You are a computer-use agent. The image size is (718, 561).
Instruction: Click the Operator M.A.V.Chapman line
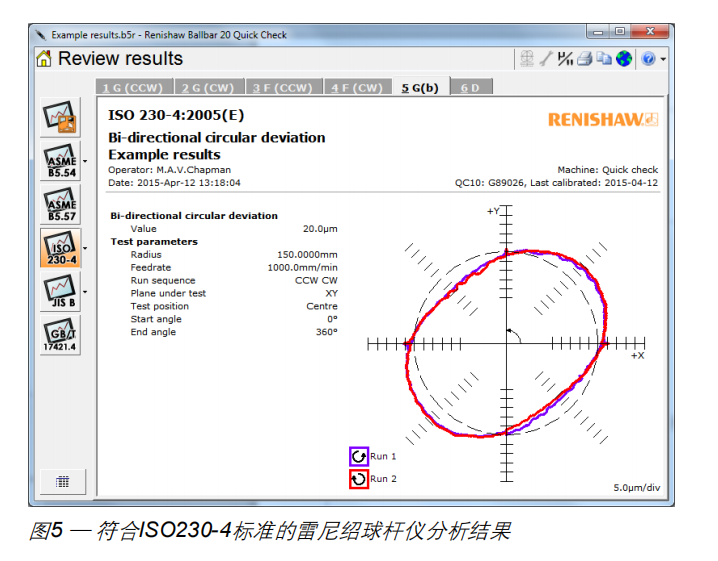(169, 170)
